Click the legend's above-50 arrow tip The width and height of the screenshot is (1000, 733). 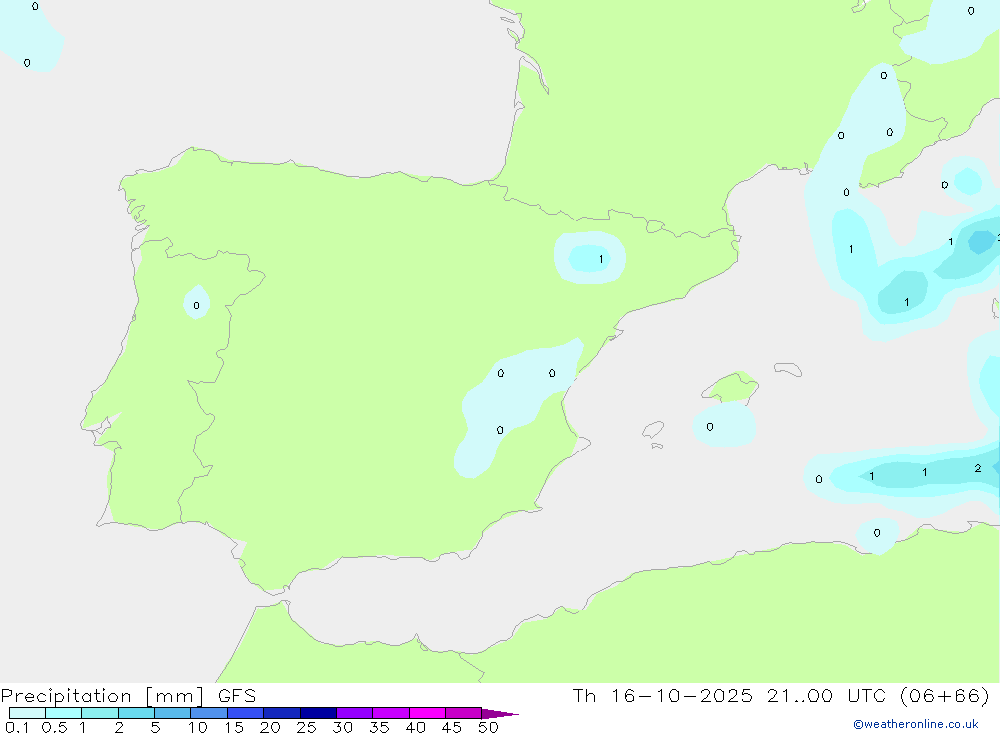pos(500,714)
